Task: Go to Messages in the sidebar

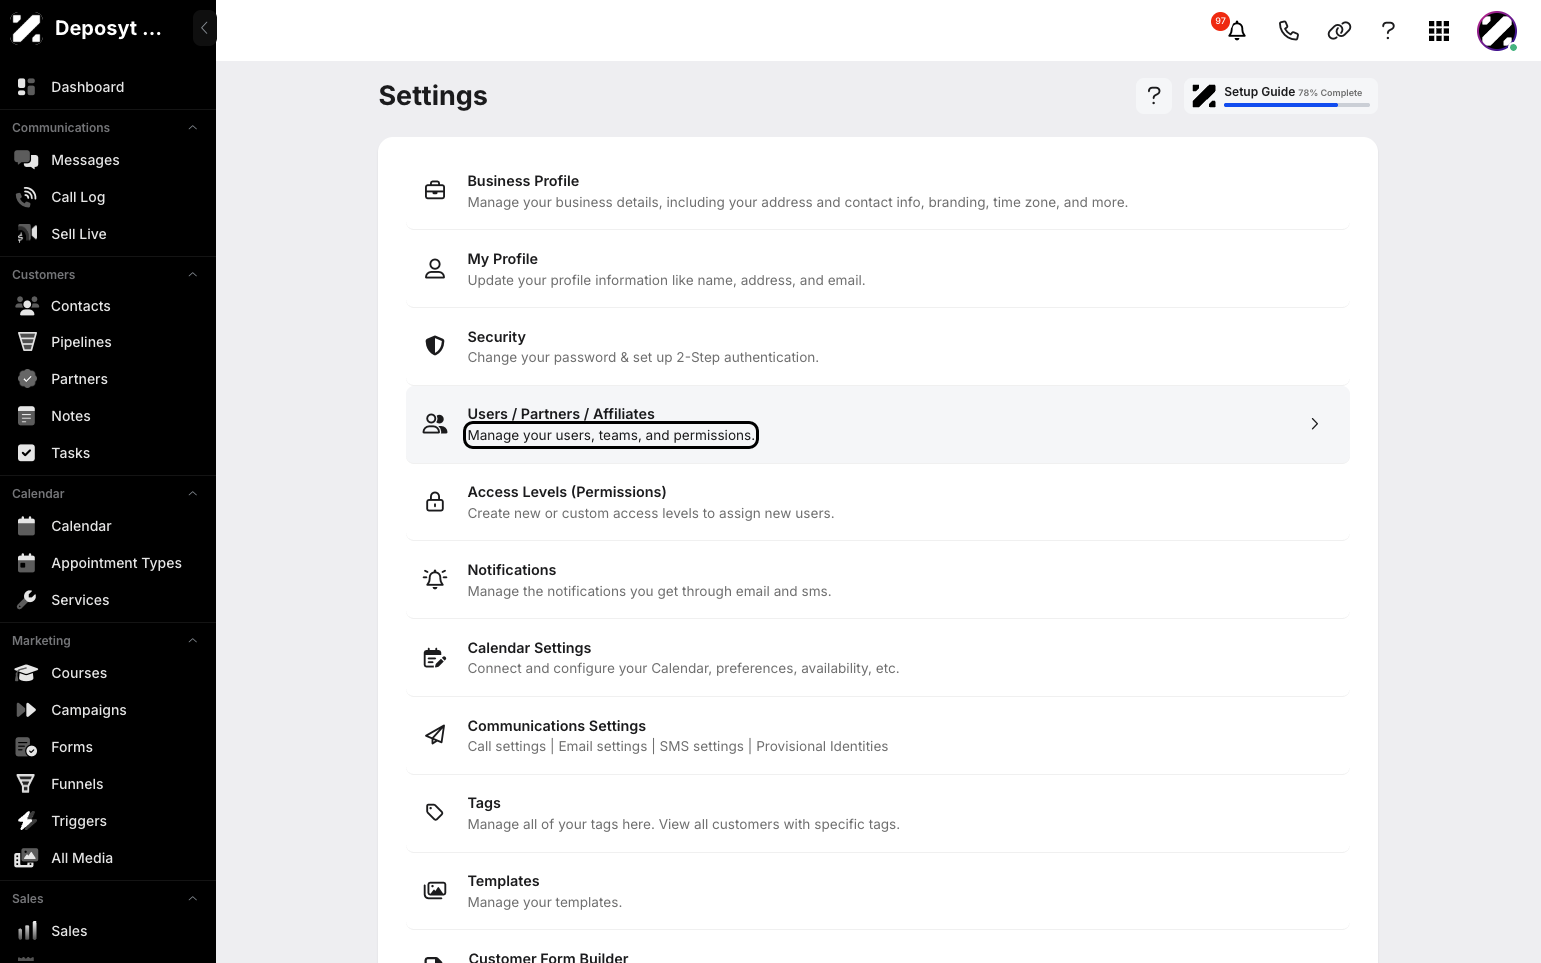Action: (x=108, y=160)
